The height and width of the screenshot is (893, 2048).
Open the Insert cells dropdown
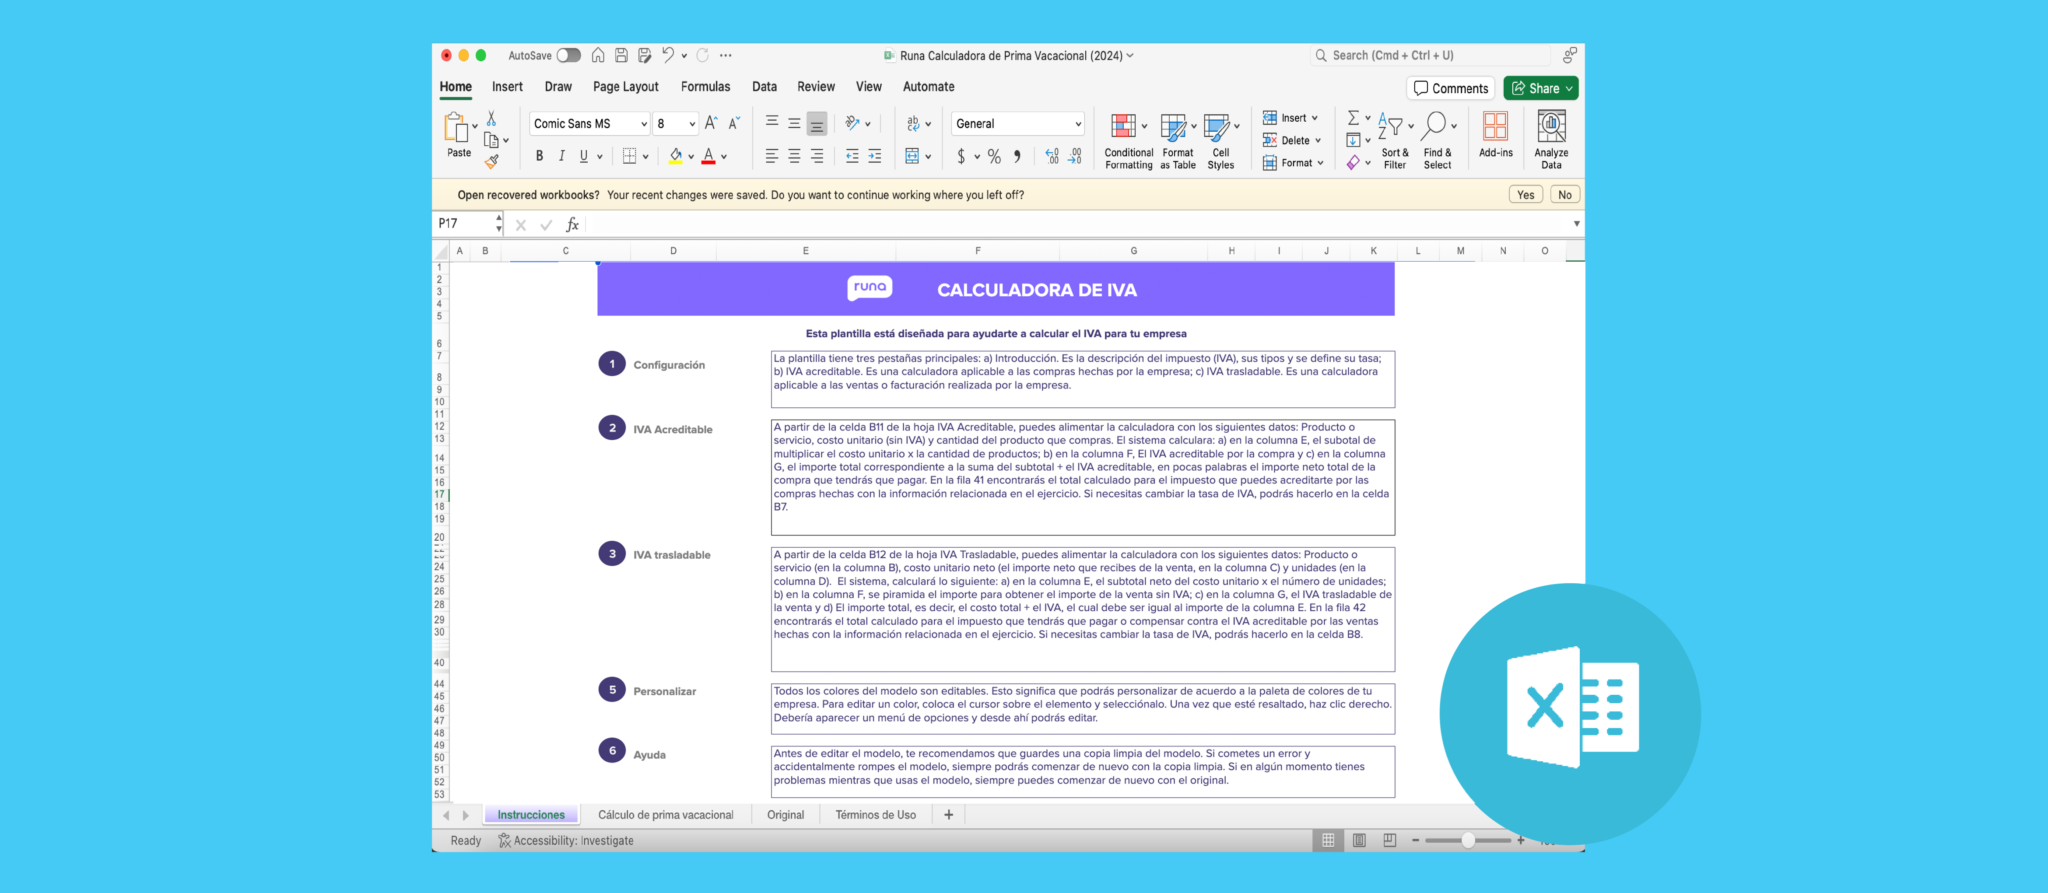pyautogui.click(x=1291, y=118)
